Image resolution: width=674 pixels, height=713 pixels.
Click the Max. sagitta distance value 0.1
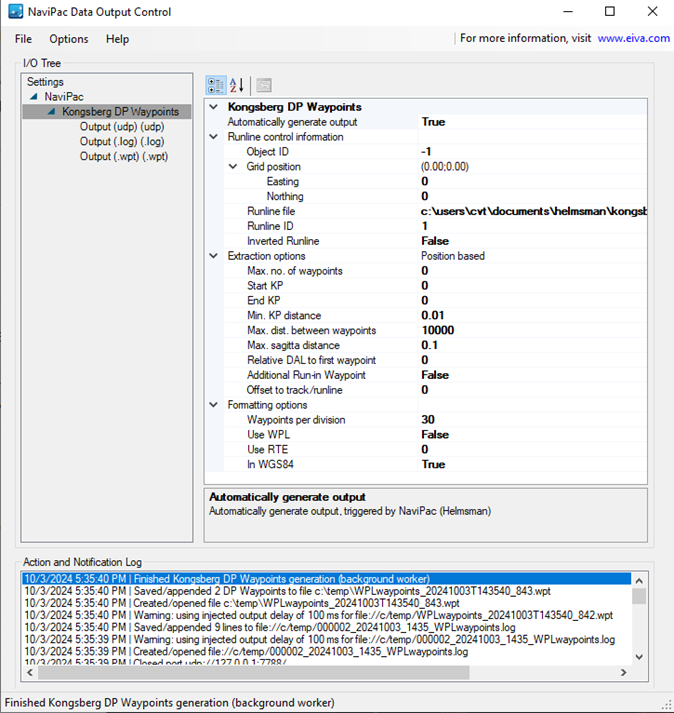532,345
